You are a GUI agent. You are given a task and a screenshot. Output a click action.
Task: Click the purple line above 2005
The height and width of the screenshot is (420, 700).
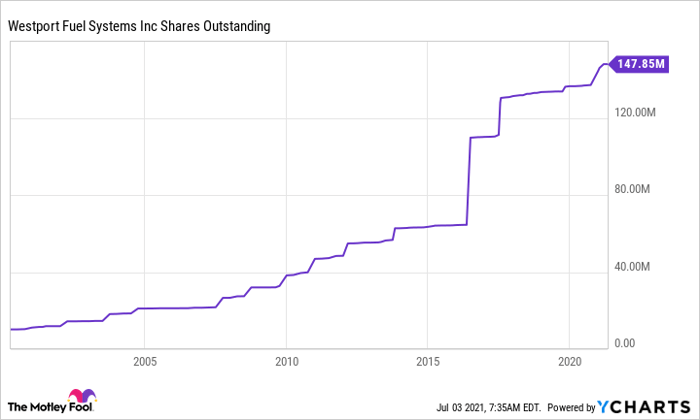pyautogui.click(x=145, y=308)
